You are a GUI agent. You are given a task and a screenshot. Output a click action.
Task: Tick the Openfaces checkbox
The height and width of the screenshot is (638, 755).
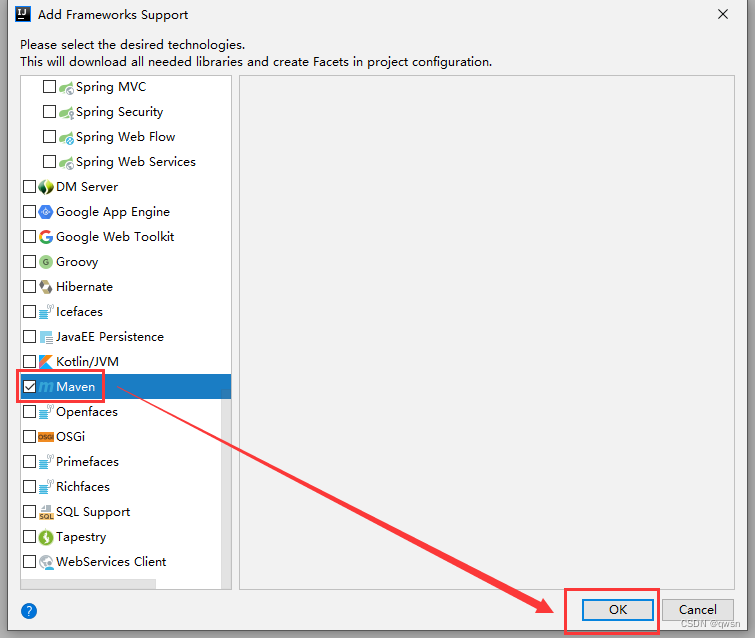(x=29, y=412)
